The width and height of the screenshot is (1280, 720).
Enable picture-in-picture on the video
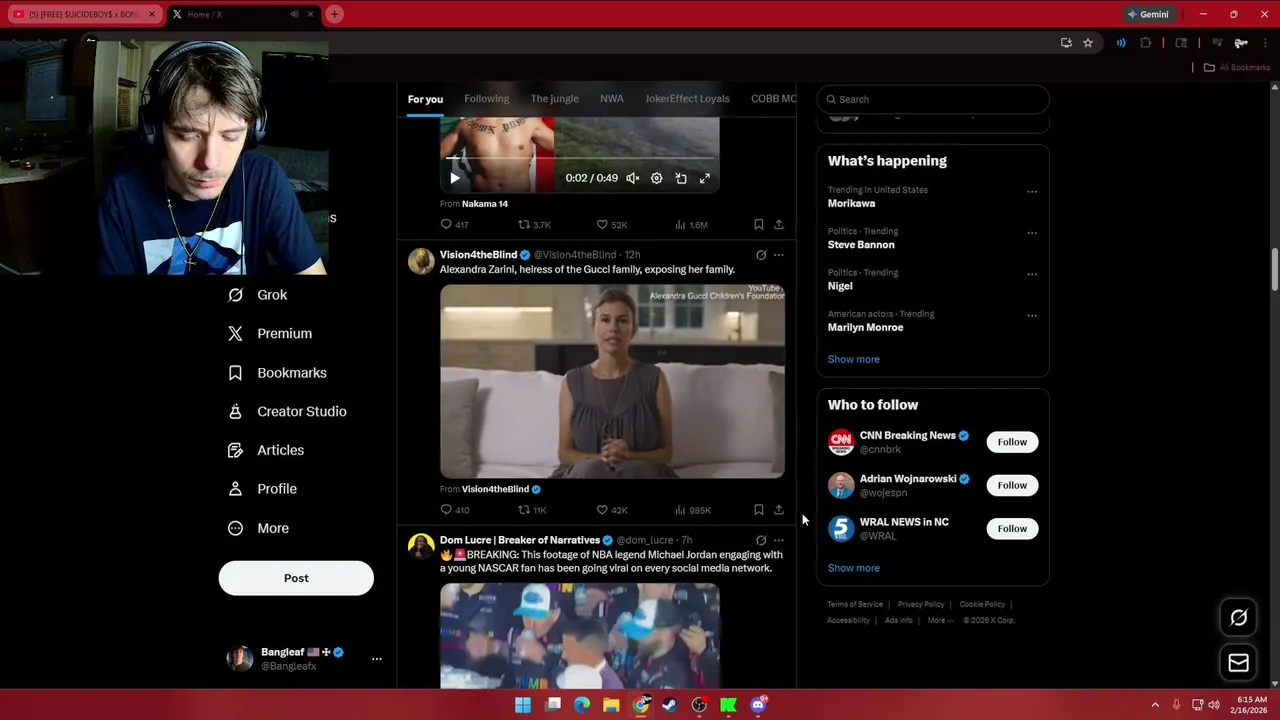point(681,178)
